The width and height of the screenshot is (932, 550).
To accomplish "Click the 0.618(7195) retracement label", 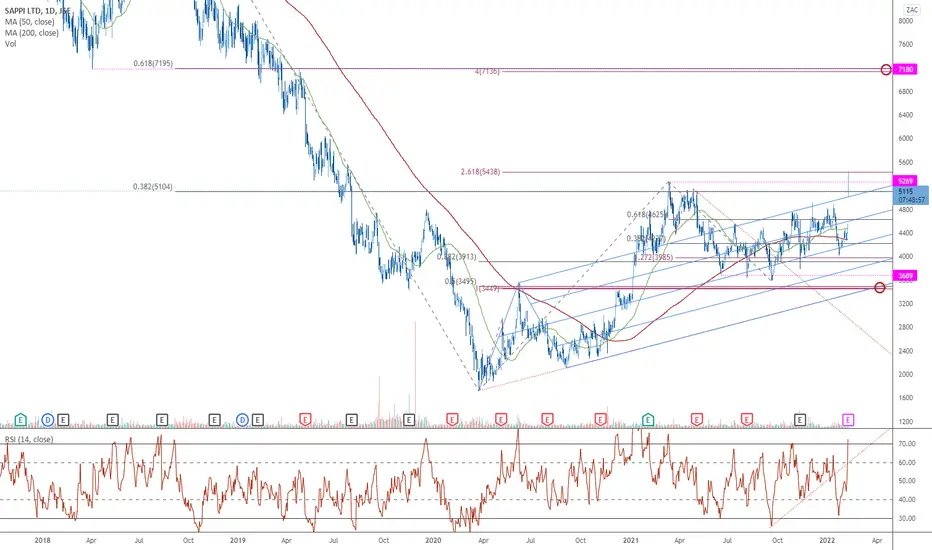I will point(153,63).
